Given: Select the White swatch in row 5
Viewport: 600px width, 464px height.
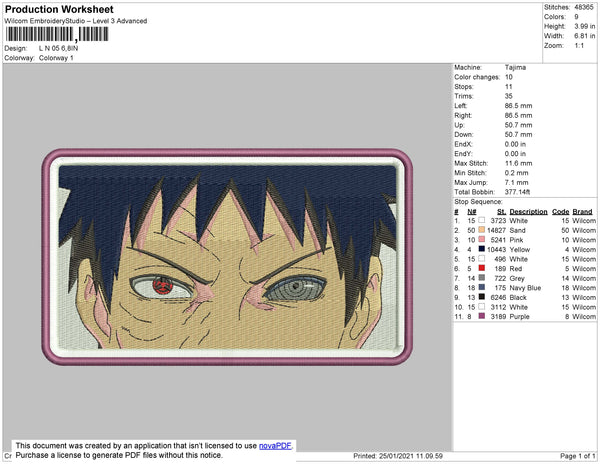Looking at the screenshot, I should [481, 259].
